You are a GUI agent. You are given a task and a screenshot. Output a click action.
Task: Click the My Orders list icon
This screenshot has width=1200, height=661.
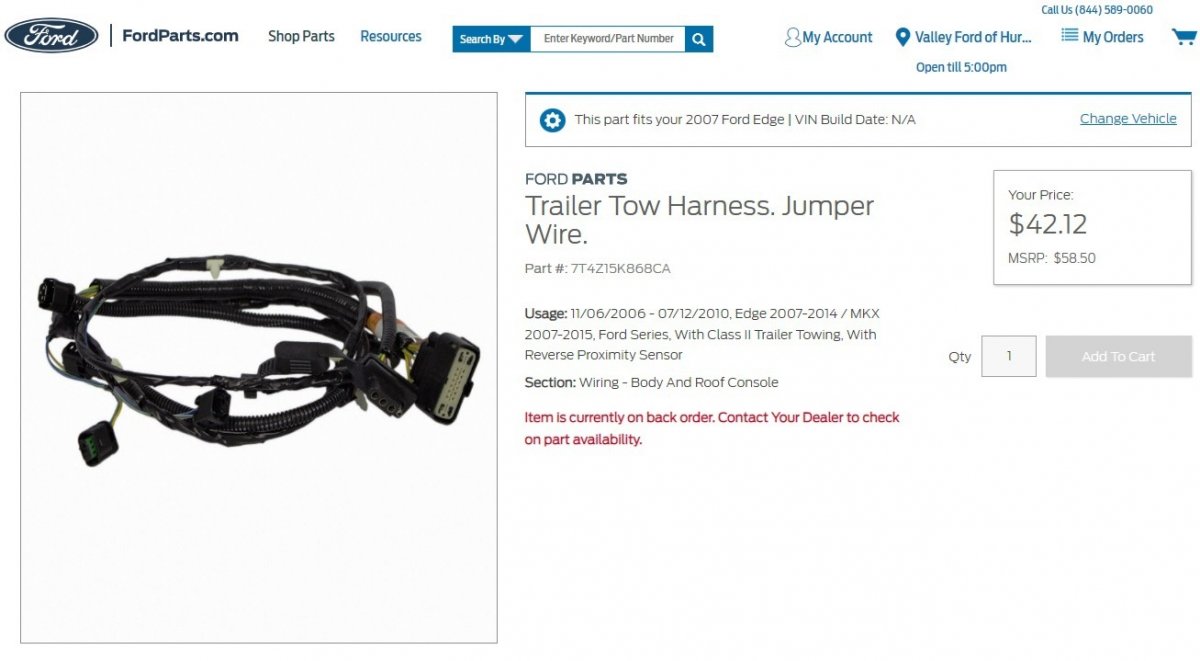coord(1069,36)
